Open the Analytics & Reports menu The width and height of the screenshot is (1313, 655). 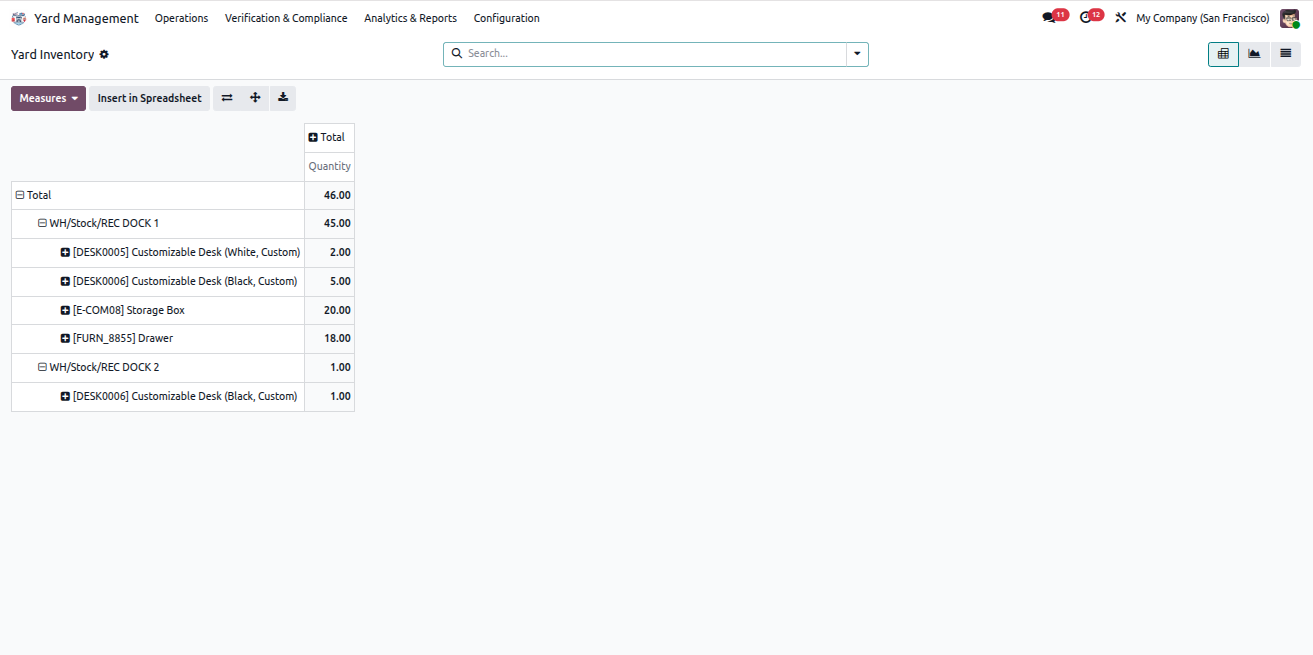pos(410,18)
